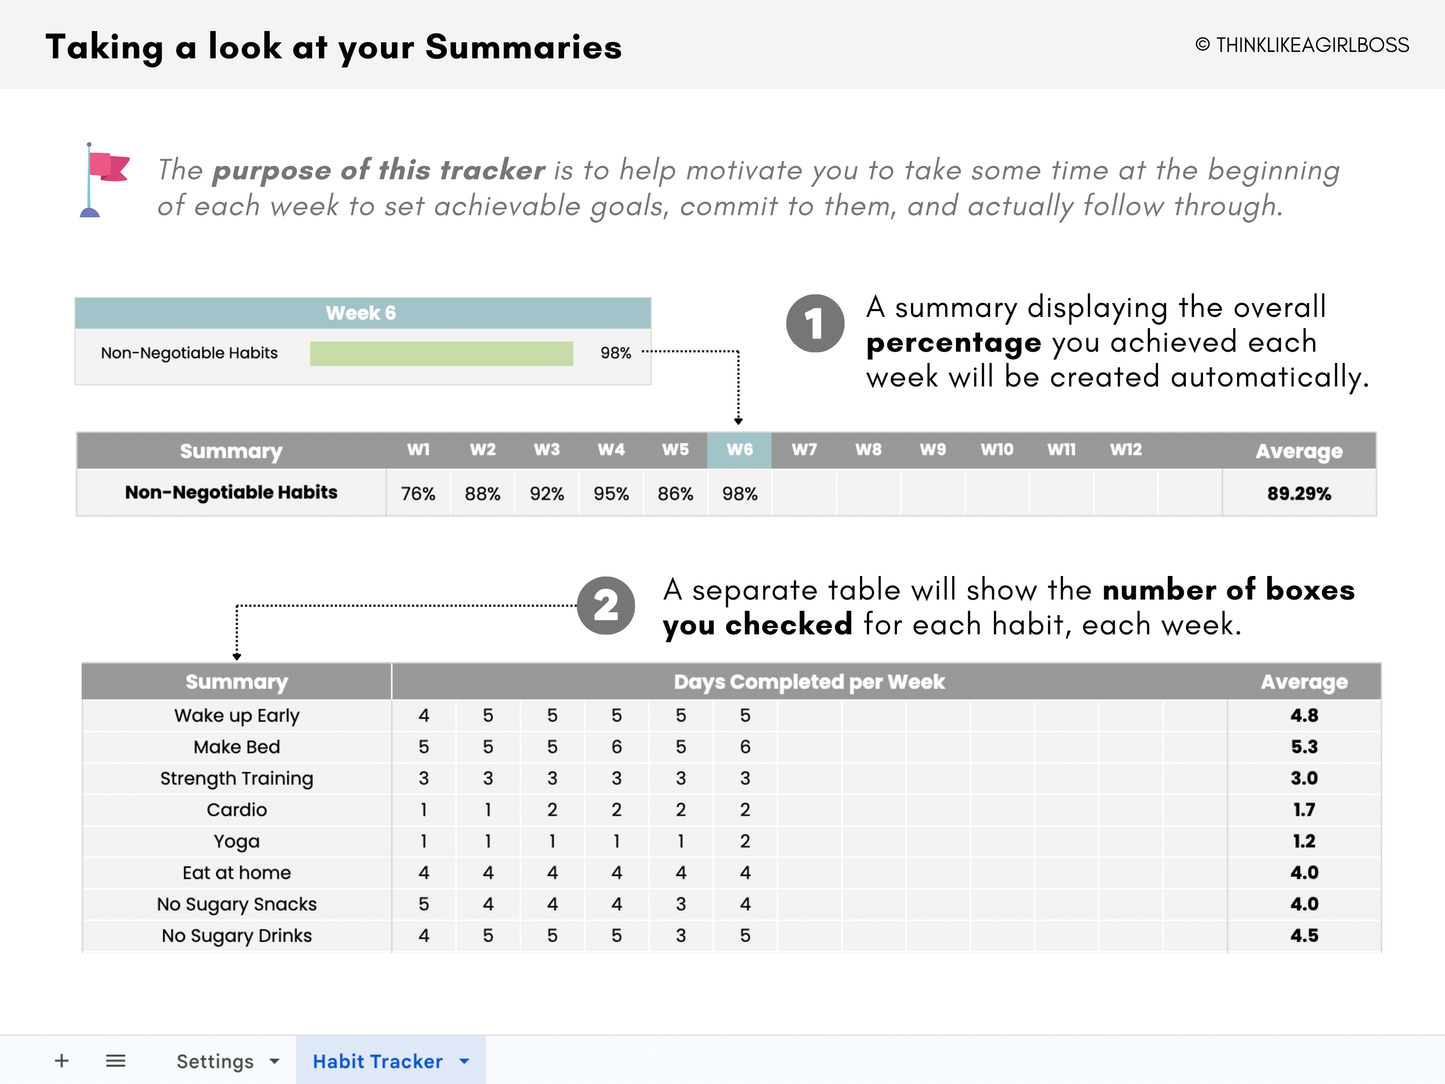Select the Wake up Early row label
The width and height of the screenshot is (1445, 1084).
[x=237, y=716]
